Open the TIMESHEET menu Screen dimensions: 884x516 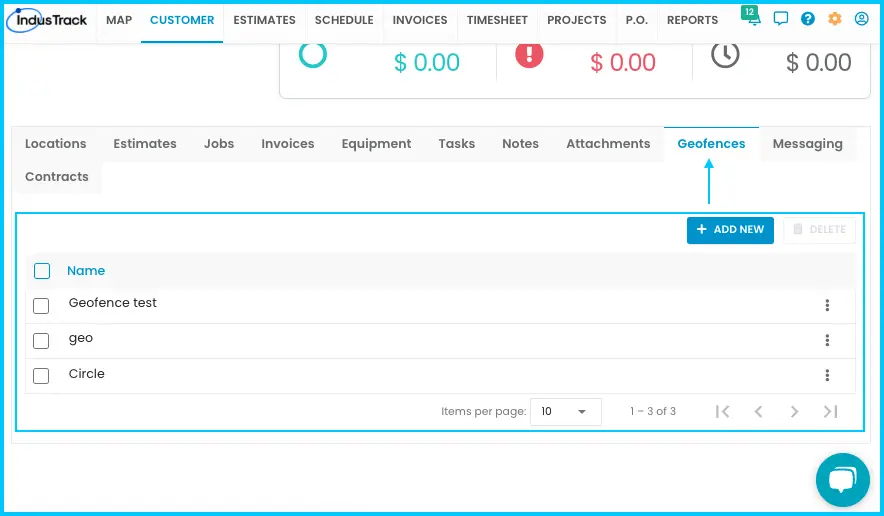pyautogui.click(x=497, y=20)
